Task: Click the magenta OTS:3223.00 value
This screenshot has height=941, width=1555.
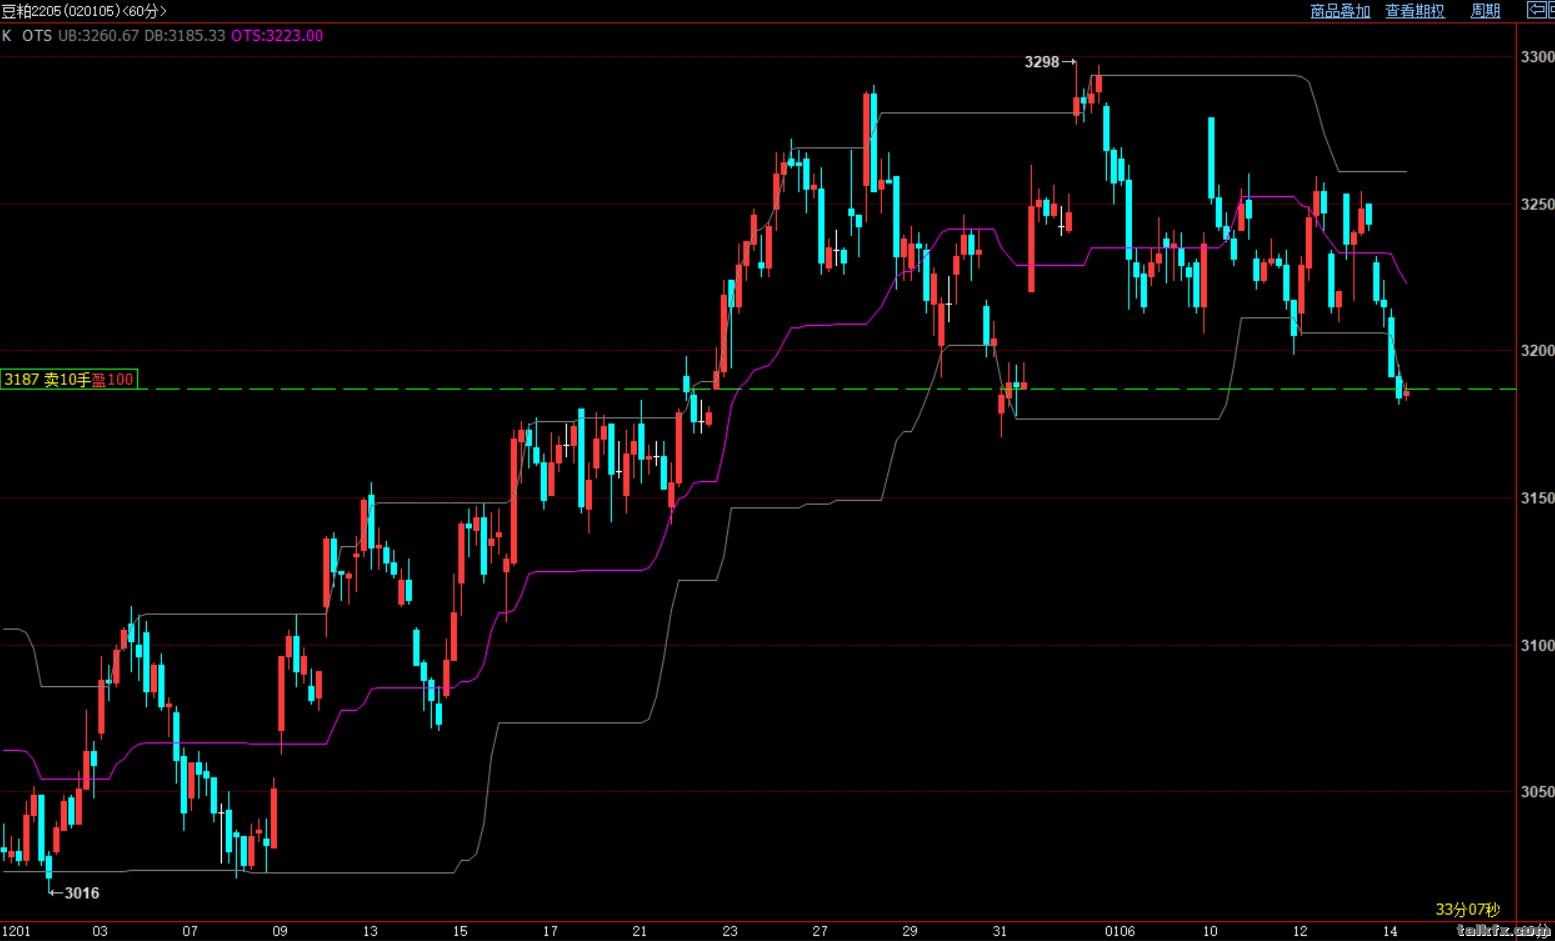Action: (x=277, y=36)
